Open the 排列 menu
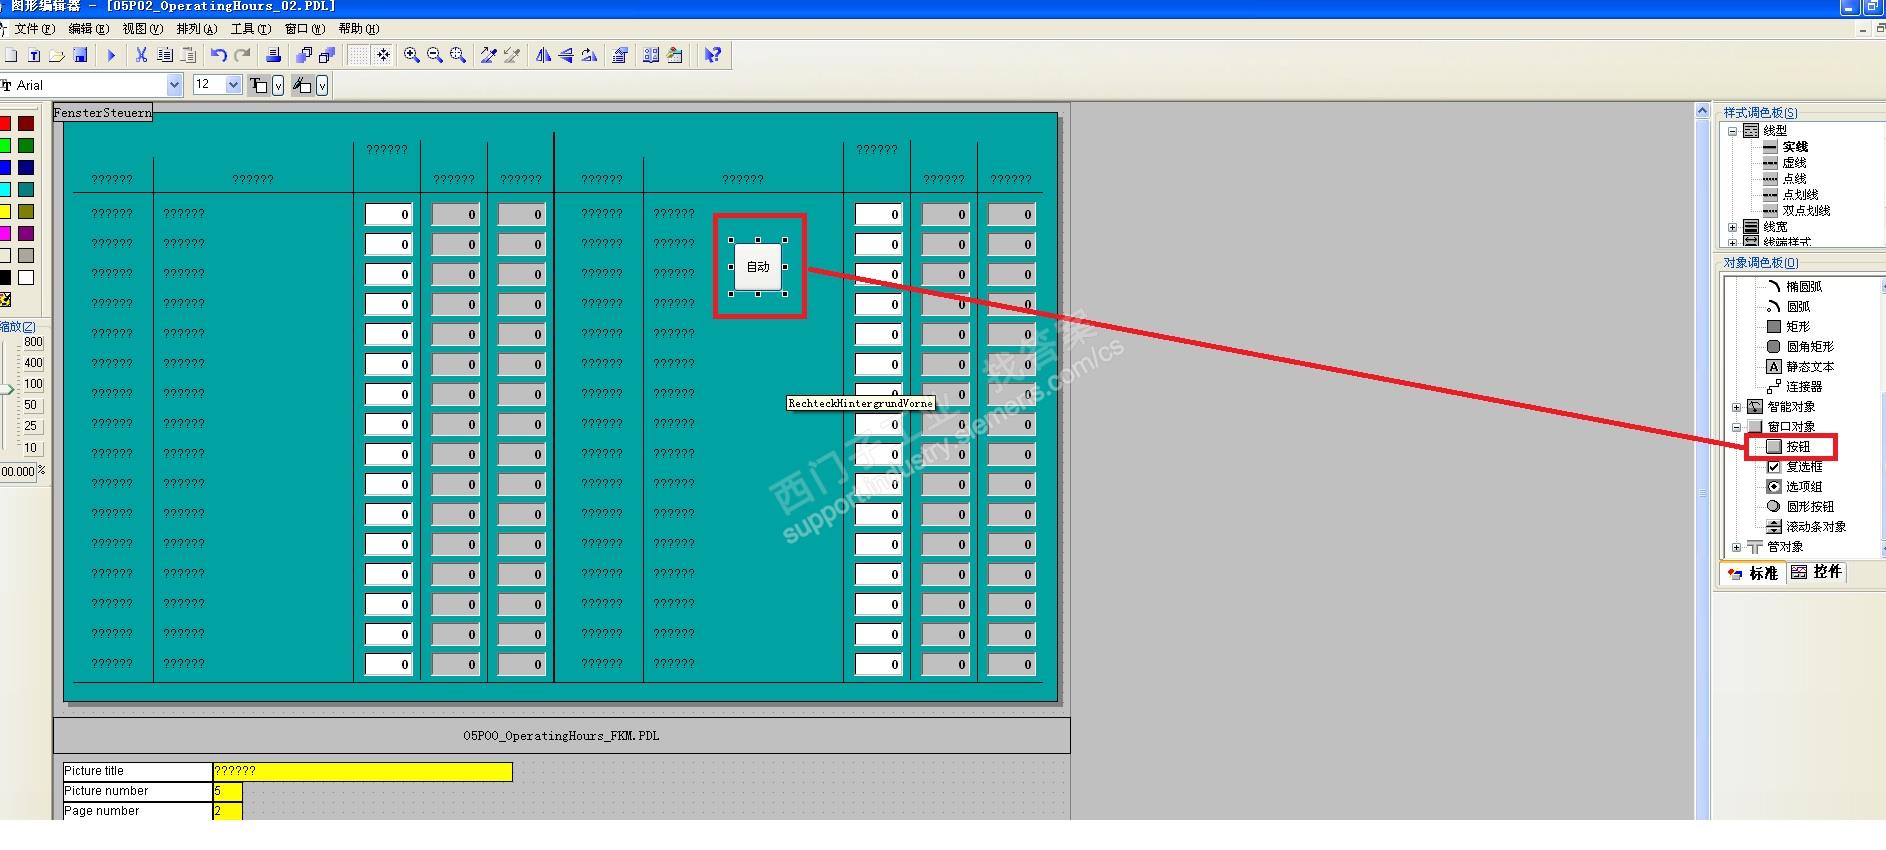The image size is (1886, 850). tap(196, 29)
